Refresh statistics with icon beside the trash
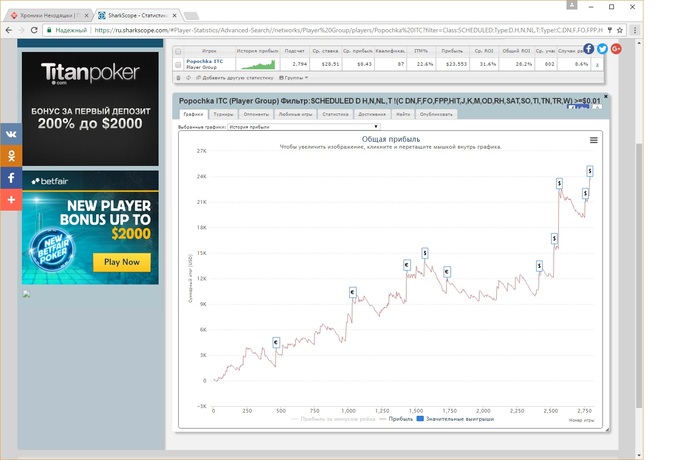This screenshot has width=700, height=460. [188, 78]
